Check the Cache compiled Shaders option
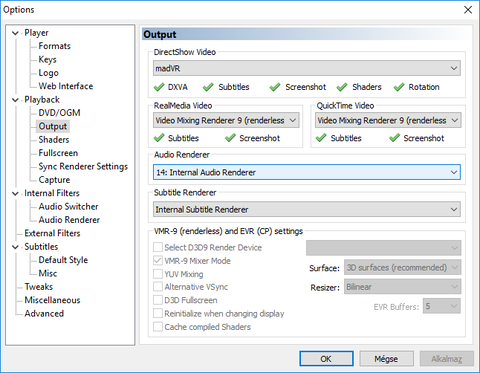Screen dimensions: 480x373 tap(158, 327)
